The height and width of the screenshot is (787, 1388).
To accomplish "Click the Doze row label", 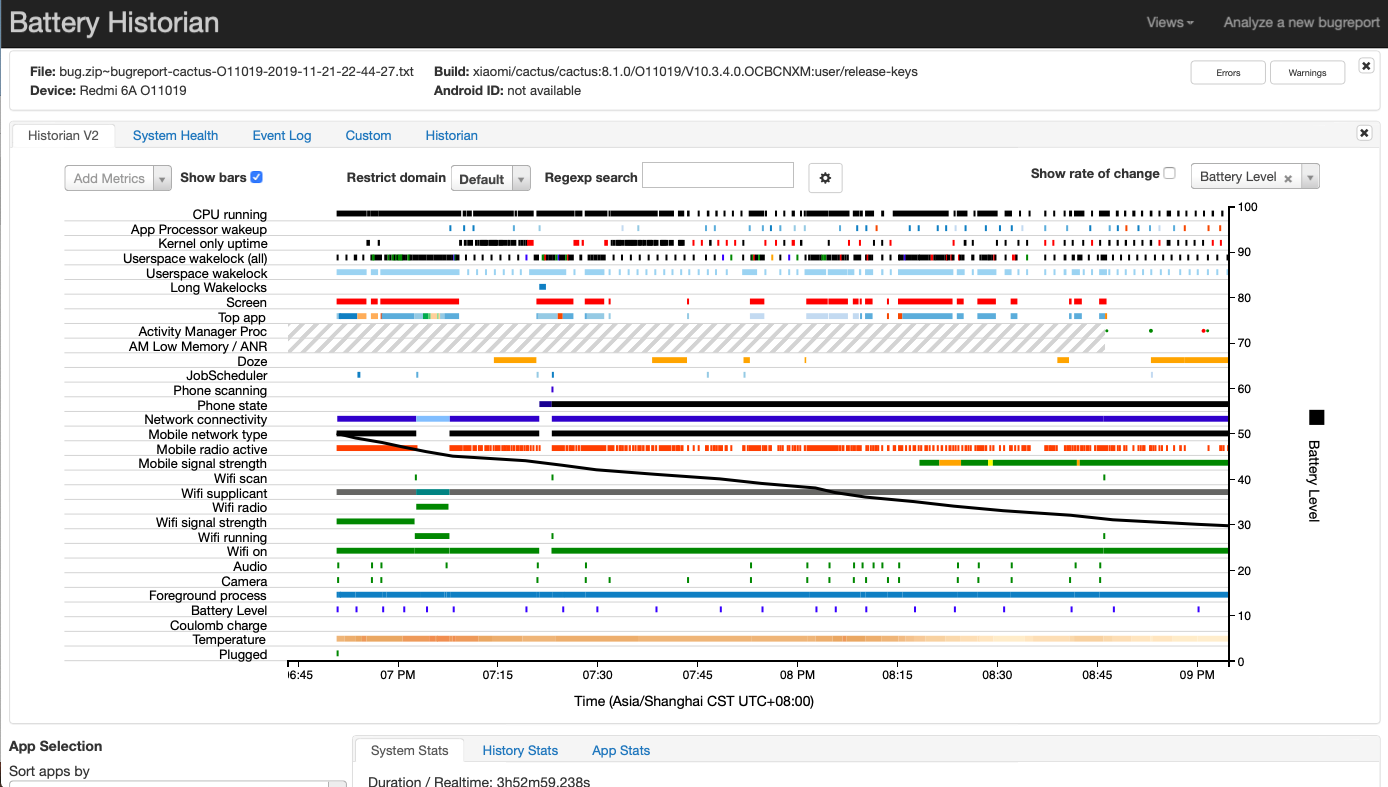I will pyautogui.click(x=252, y=362).
